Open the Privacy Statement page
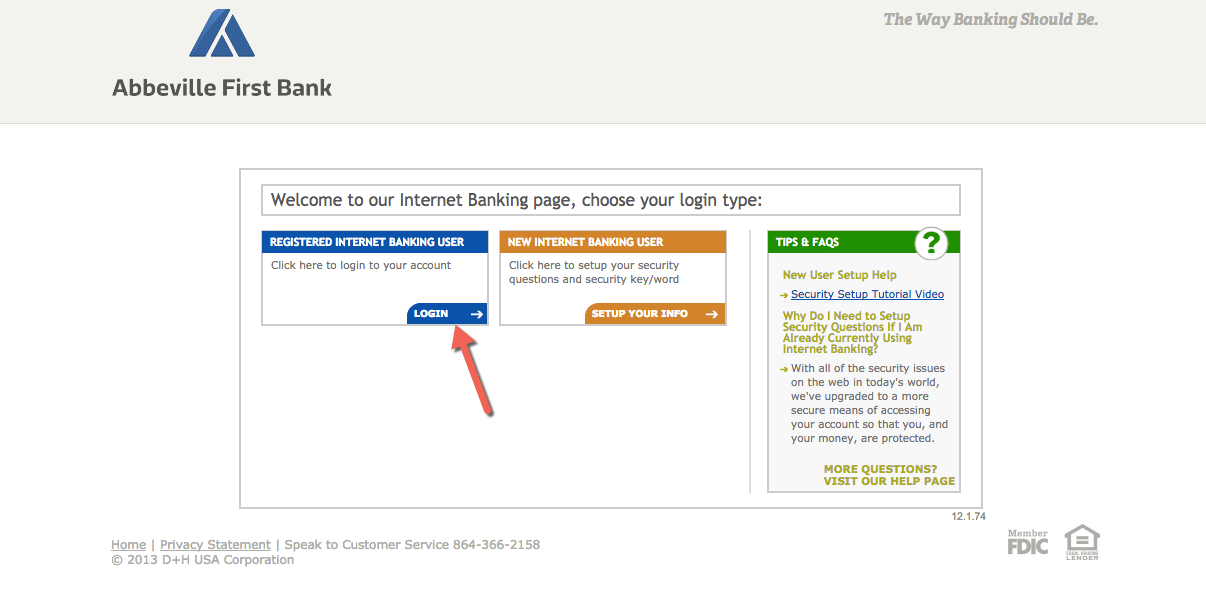Image resolution: width=1206 pixels, height=606 pixels. [x=215, y=544]
